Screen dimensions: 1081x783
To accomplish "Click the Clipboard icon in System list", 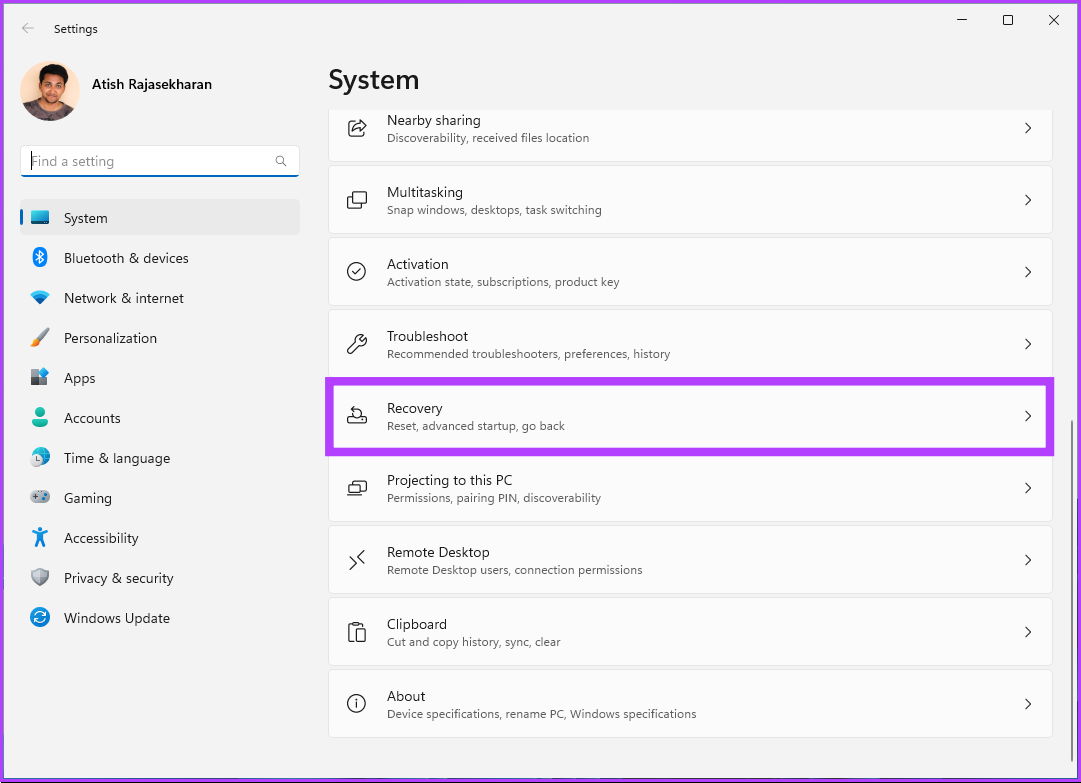I will coord(357,632).
